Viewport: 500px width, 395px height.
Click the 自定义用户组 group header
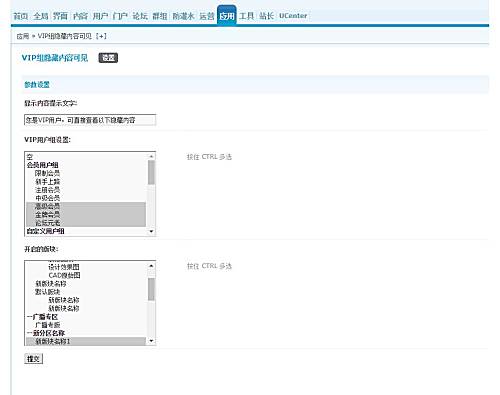[86, 231]
